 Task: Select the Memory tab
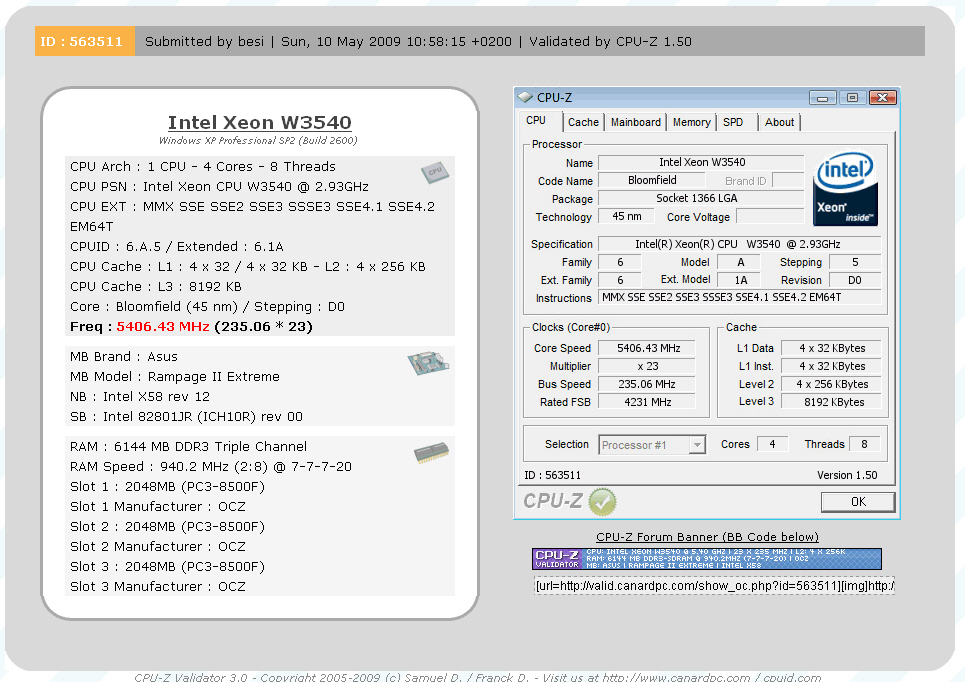tap(691, 122)
